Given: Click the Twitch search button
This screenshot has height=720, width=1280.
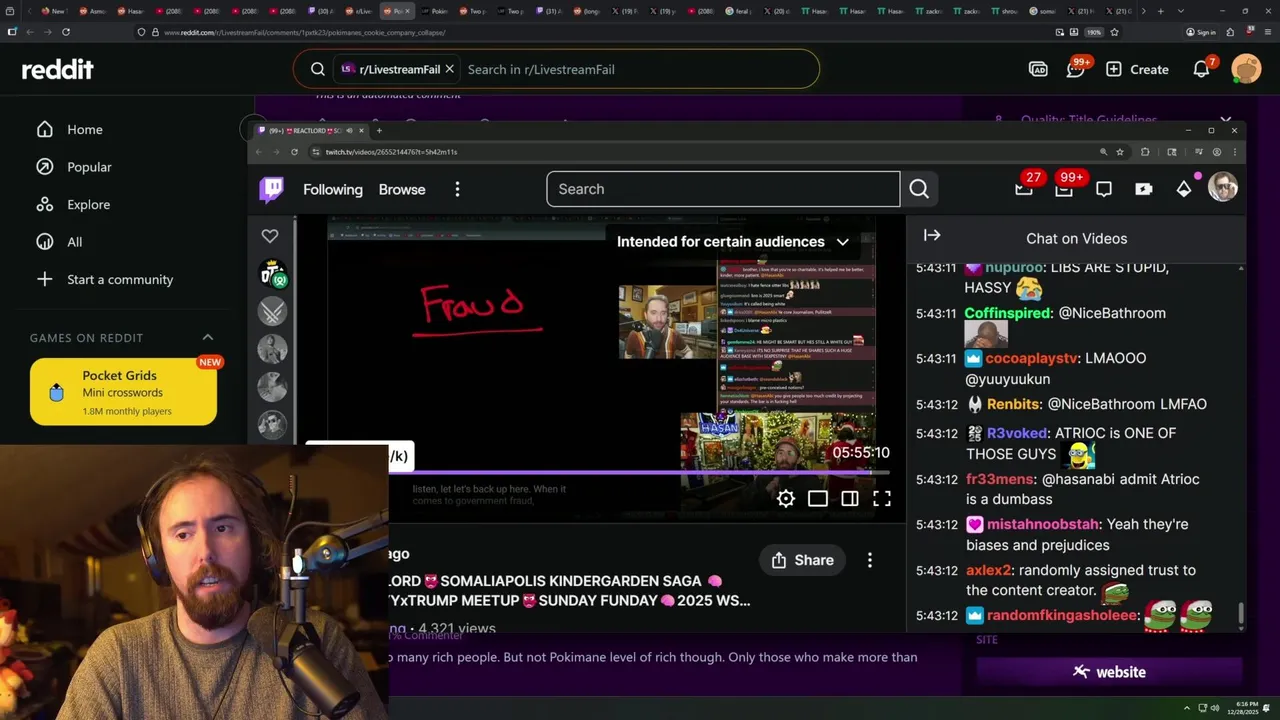Looking at the screenshot, I should click(x=919, y=189).
